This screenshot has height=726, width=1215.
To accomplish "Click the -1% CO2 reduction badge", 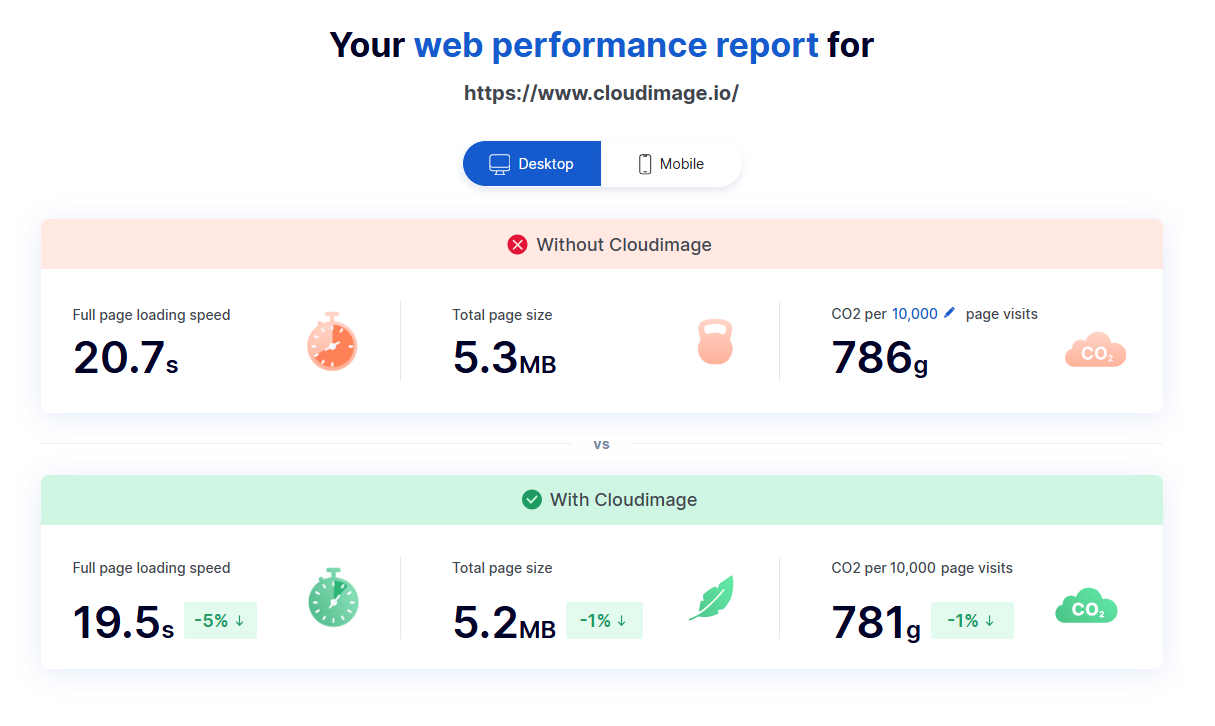I will click(972, 620).
